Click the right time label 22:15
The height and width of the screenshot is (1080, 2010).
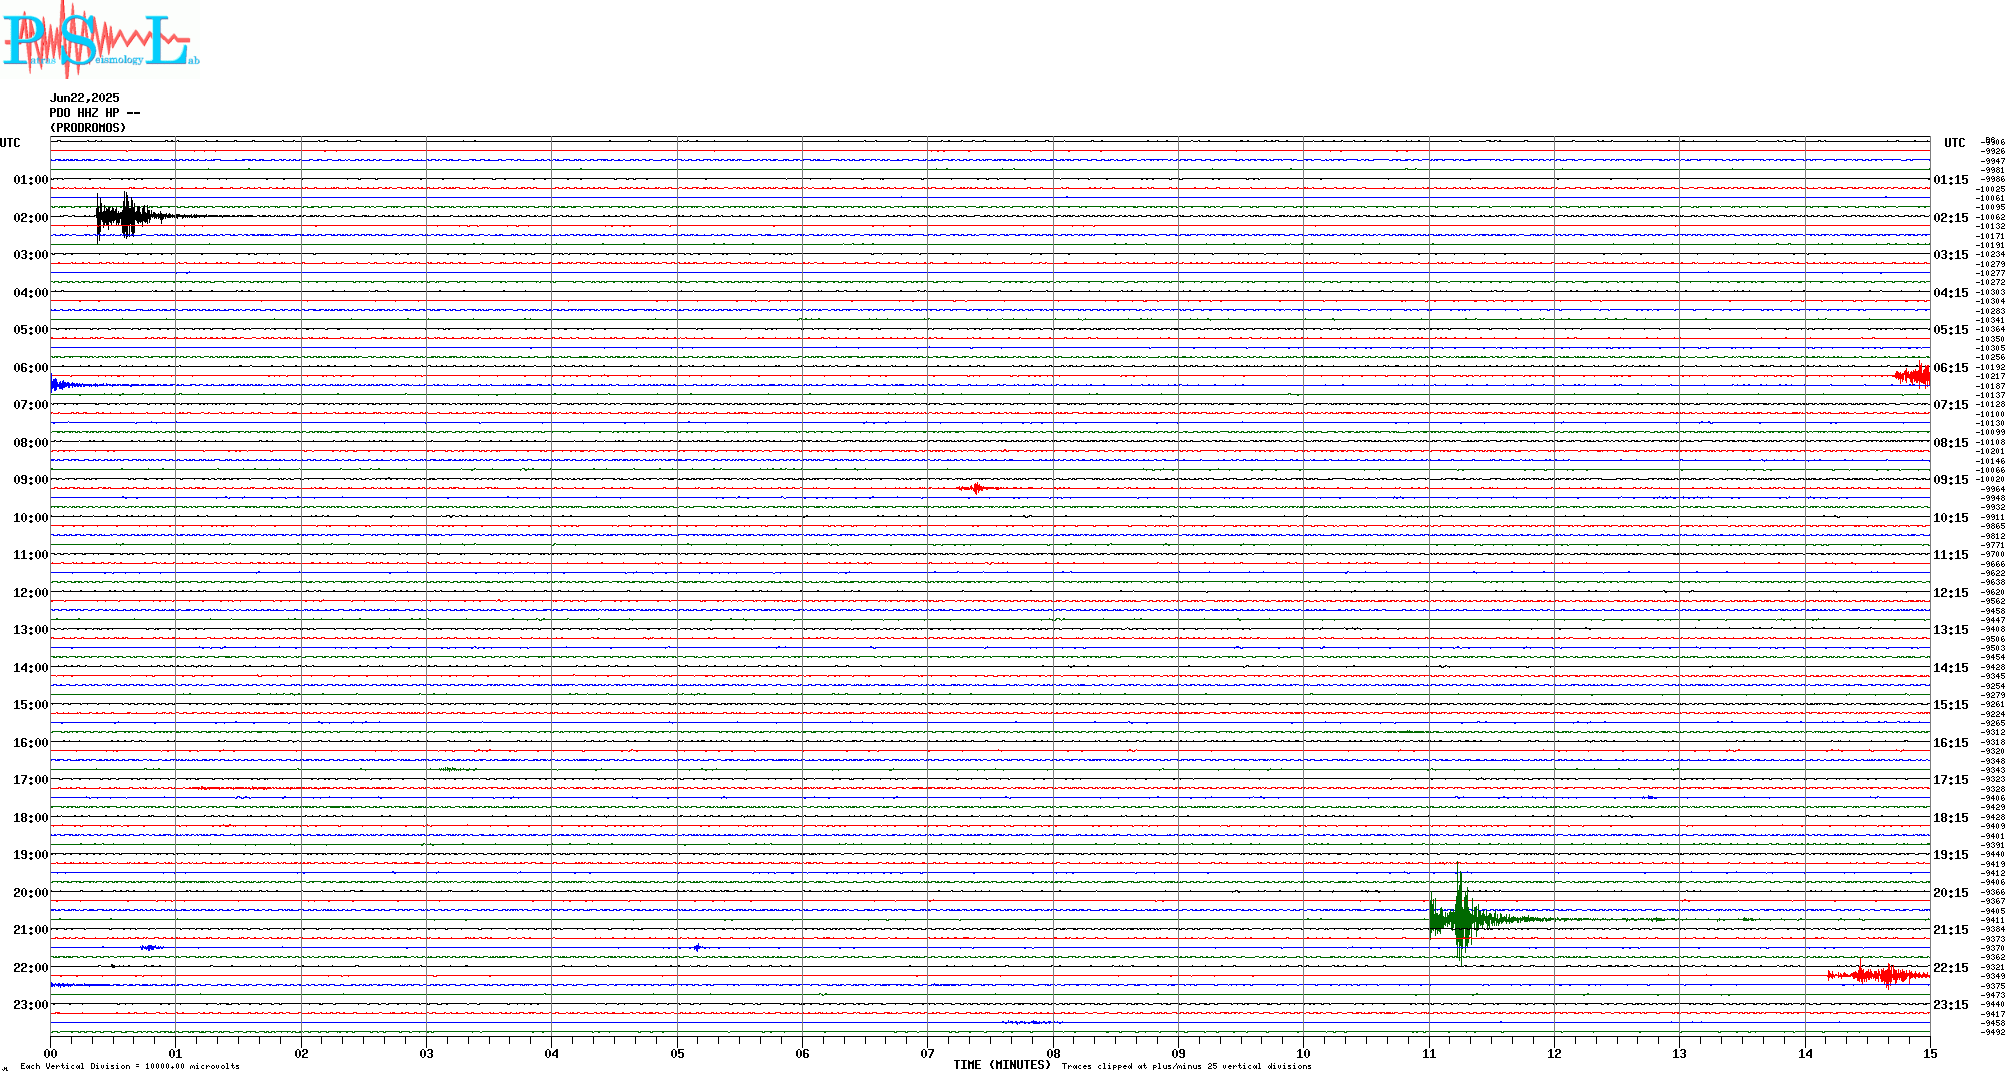pos(1951,968)
